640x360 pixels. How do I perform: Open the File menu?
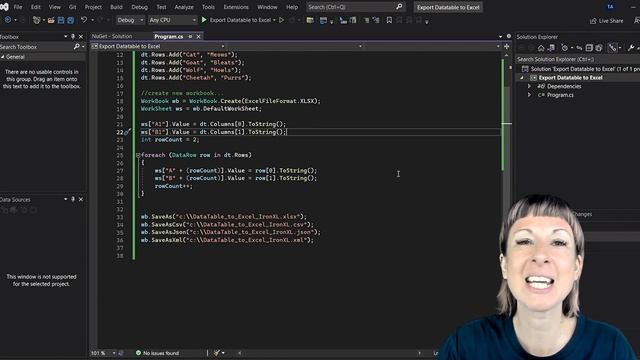tap(18, 7)
